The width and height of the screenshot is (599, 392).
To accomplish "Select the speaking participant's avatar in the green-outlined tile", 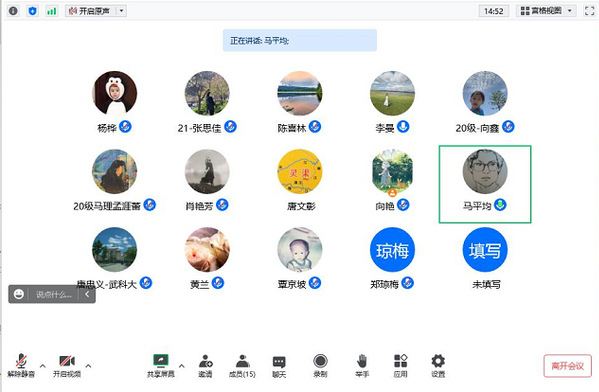I will point(485,172).
